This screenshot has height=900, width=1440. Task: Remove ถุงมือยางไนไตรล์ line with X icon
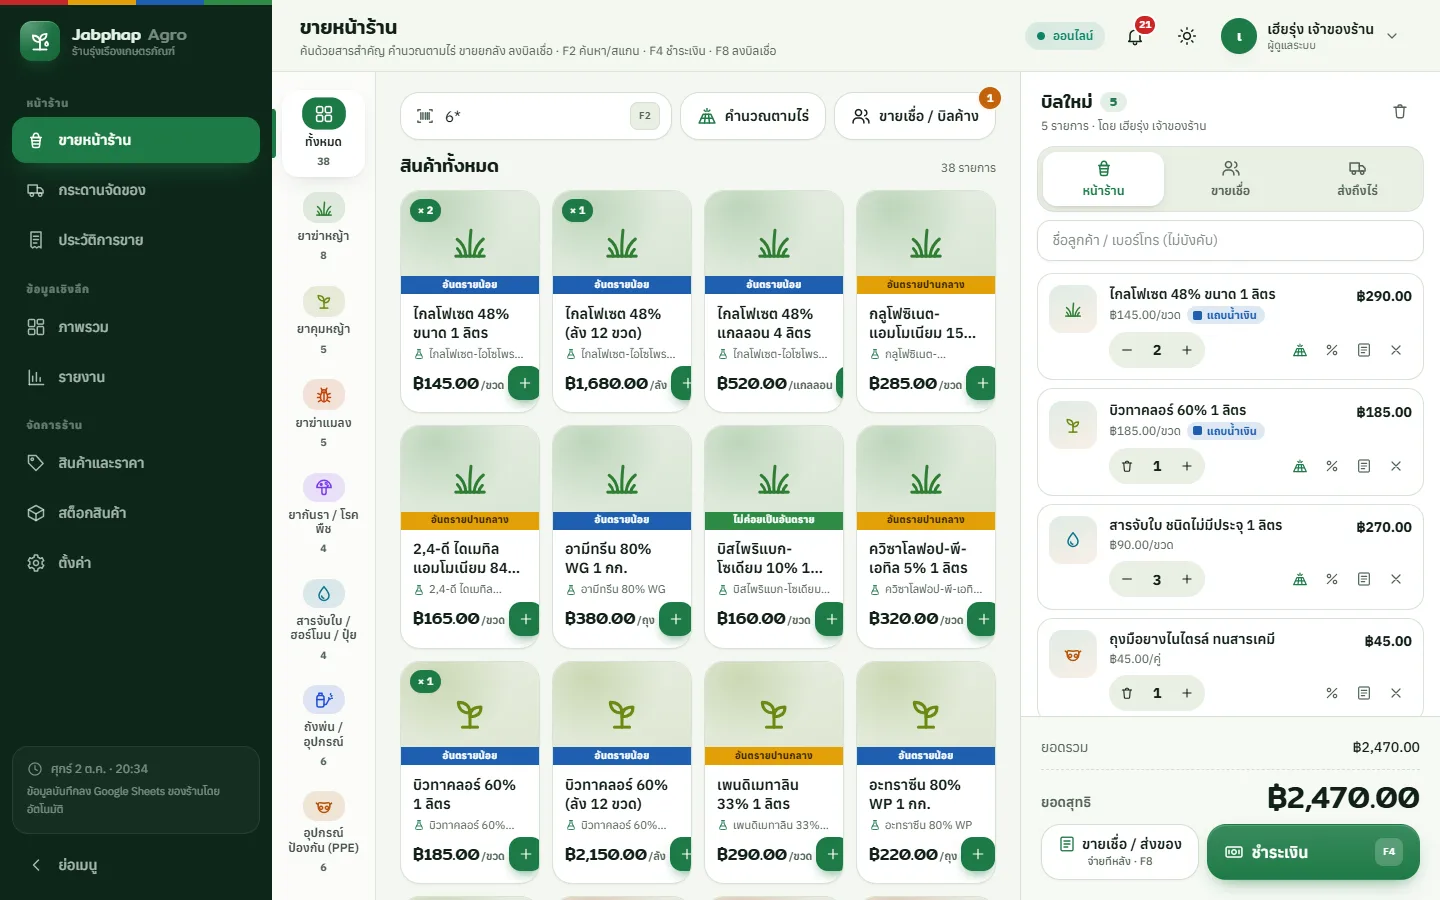pyautogui.click(x=1396, y=693)
